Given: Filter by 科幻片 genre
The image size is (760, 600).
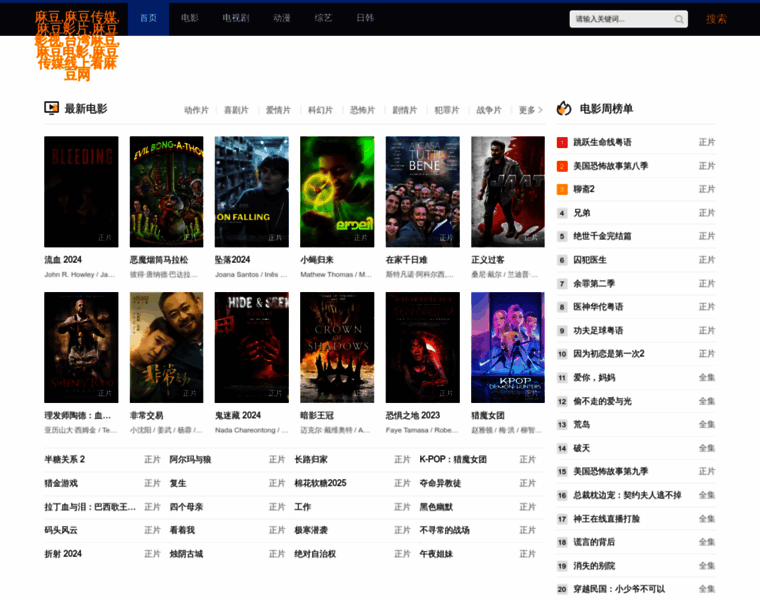Looking at the screenshot, I should [320, 110].
